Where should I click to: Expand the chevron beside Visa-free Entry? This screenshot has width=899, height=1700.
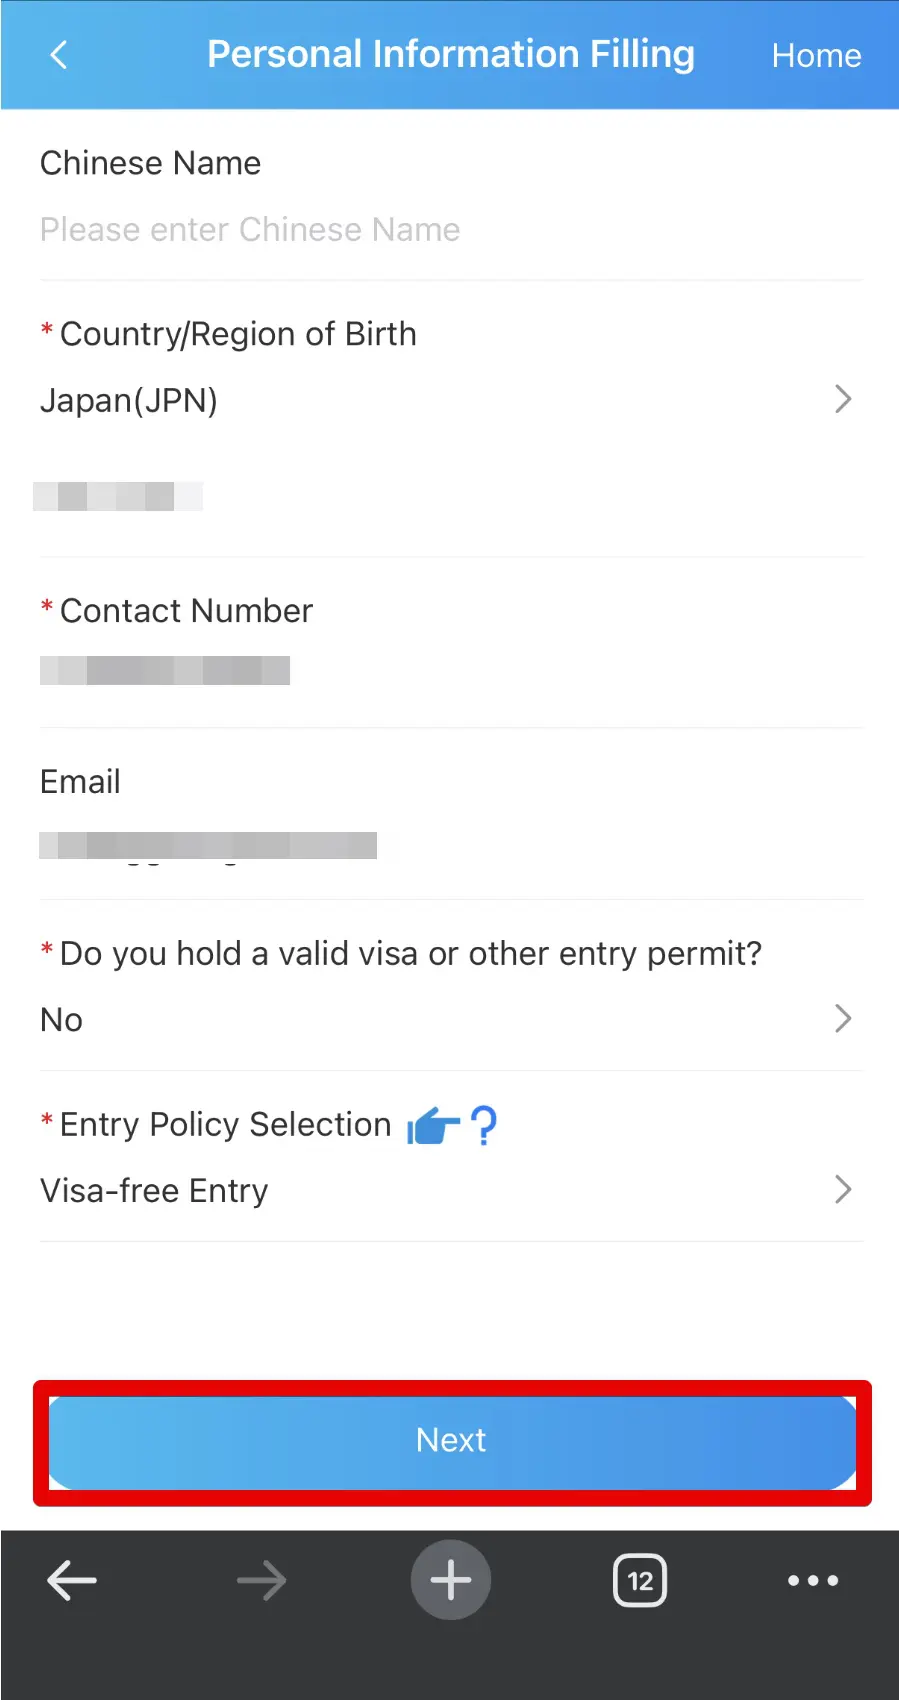tap(843, 1190)
